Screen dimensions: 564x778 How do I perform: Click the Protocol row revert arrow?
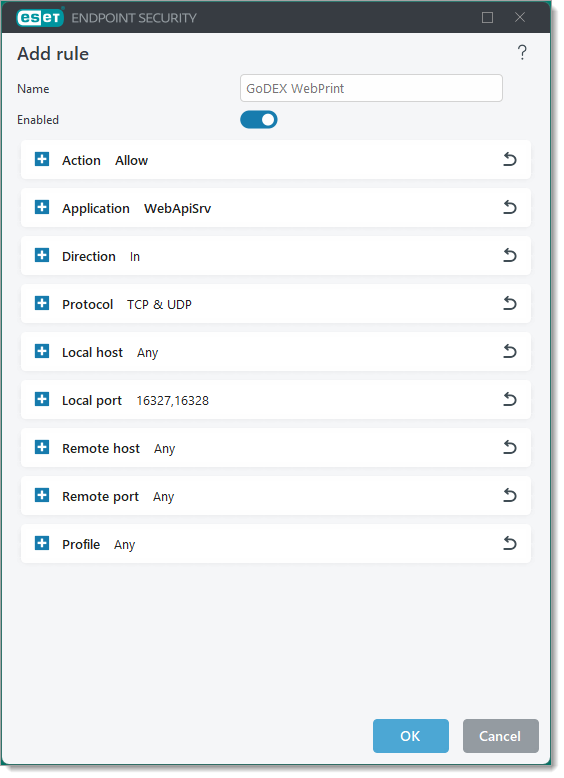click(x=509, y=303)
